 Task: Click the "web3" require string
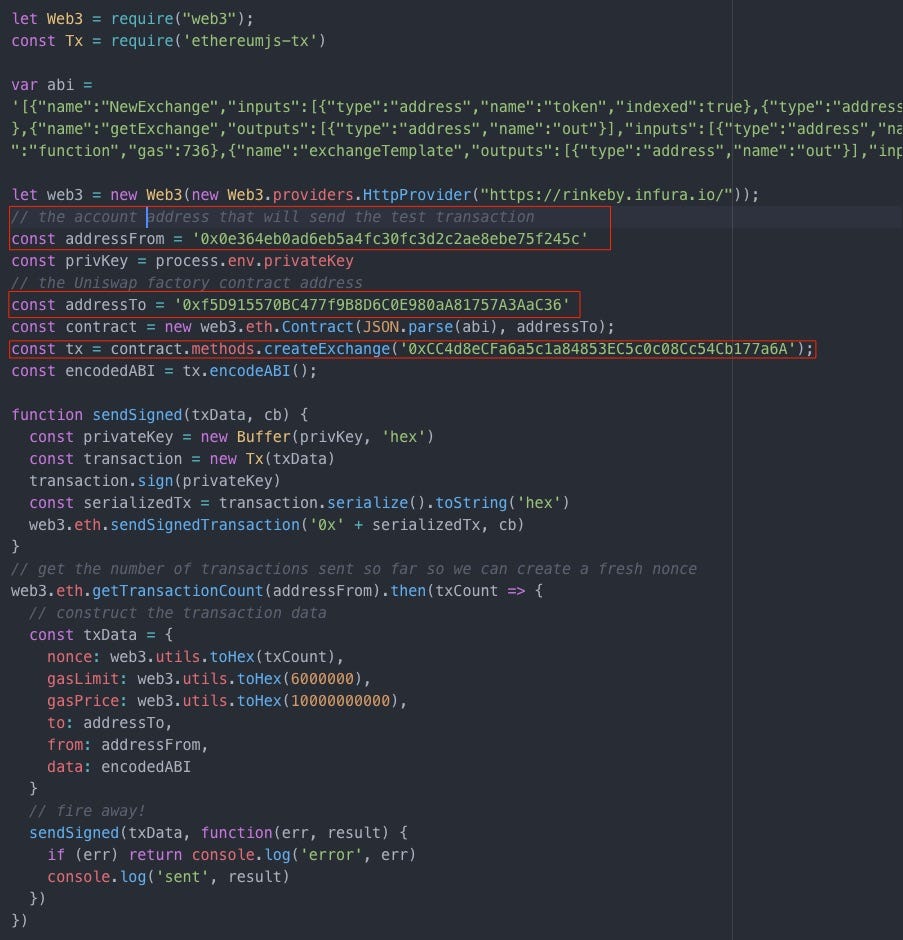tap(209, 19)
